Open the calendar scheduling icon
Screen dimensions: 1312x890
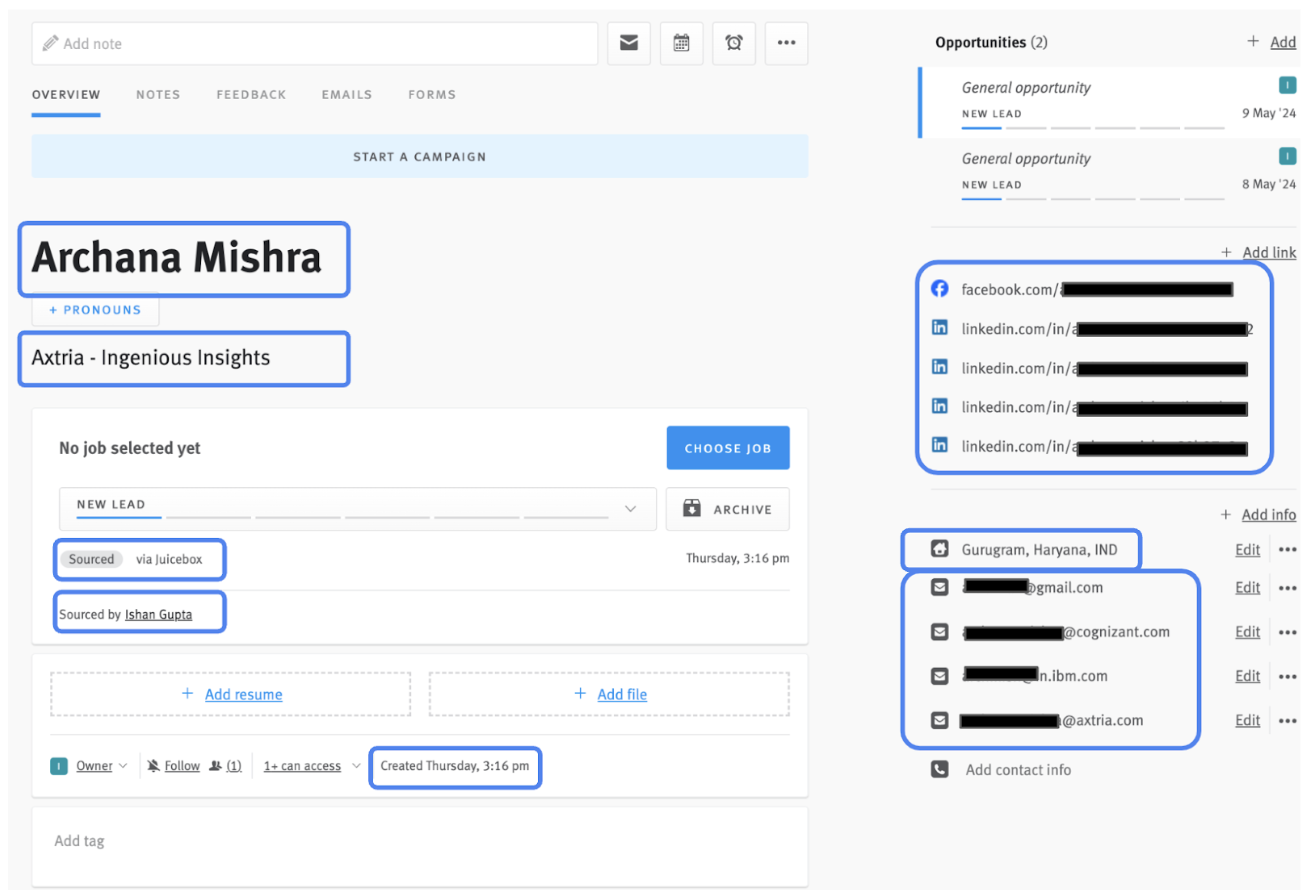[681, 43]
